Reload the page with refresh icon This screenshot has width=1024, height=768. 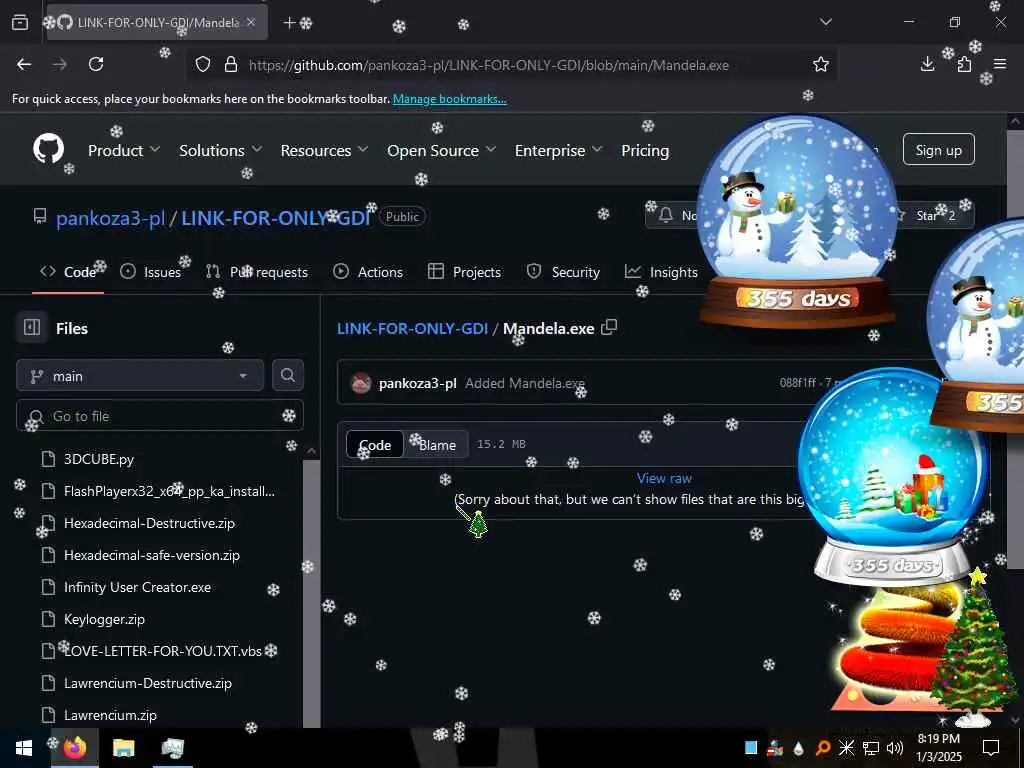click(x=96, y=64)
